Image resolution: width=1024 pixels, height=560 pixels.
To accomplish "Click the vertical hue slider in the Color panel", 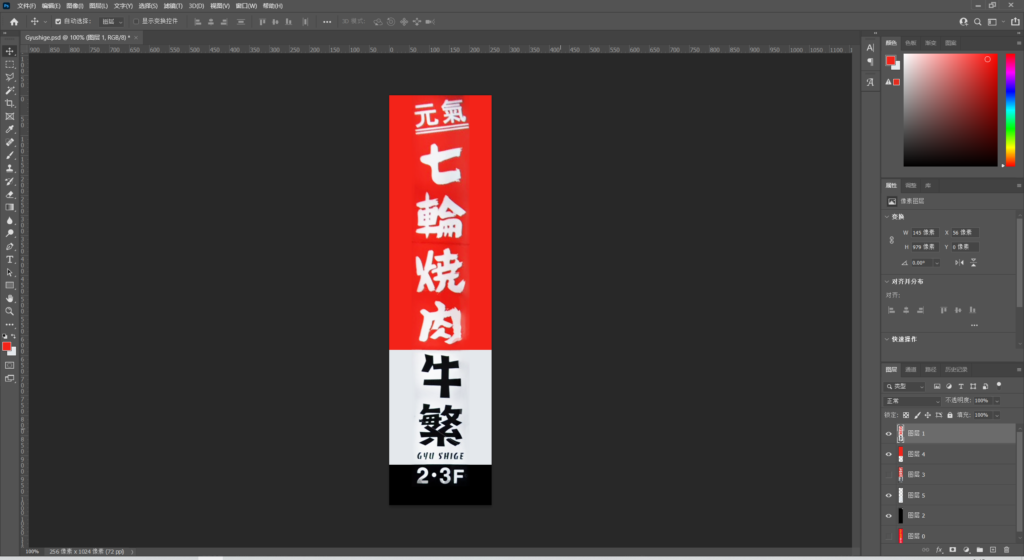I will click(x=1010, y=110).
